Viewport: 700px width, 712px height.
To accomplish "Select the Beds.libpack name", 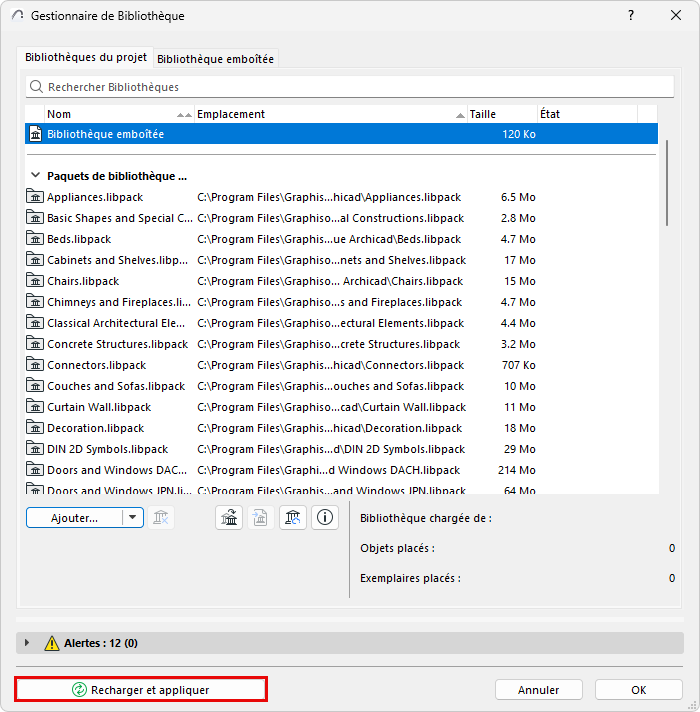I will tap(79, 239).
